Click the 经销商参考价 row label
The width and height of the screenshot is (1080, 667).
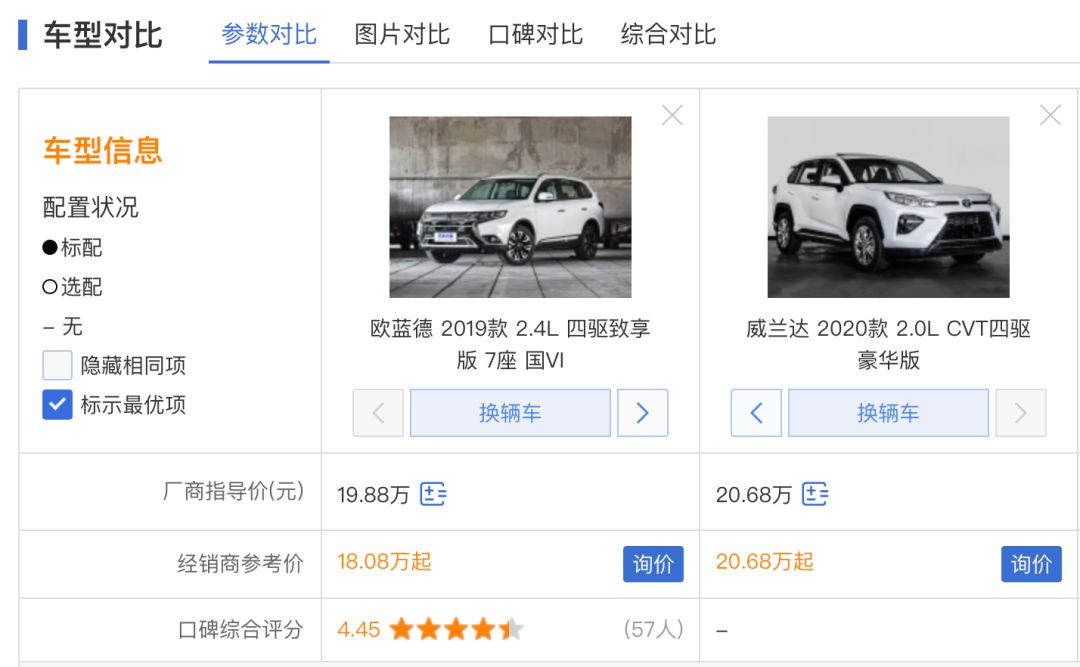(240, 564)
